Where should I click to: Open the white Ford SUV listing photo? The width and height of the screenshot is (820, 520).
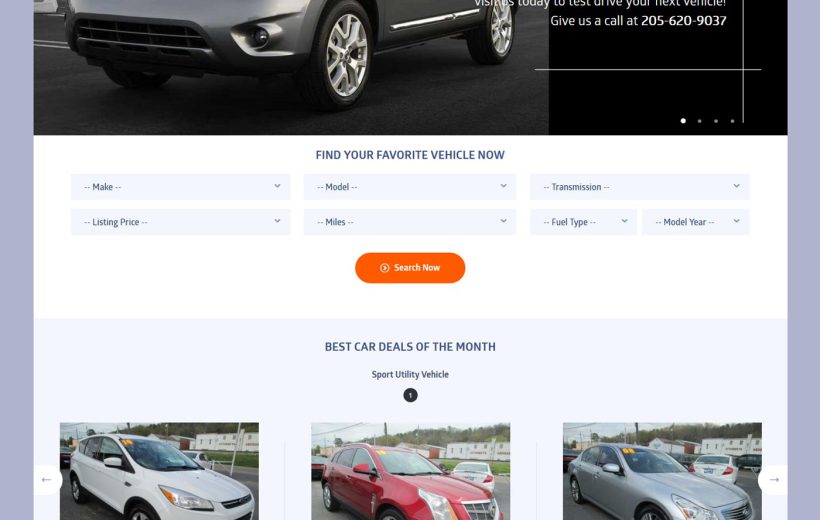click(160, 471)
